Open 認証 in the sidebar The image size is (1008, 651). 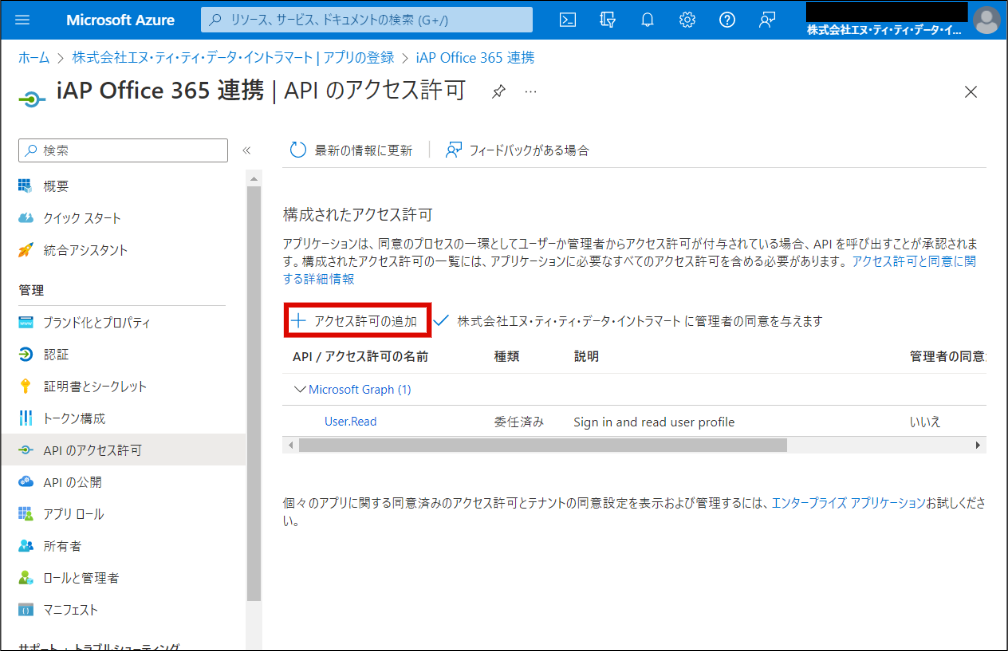(x=56, y=354)
